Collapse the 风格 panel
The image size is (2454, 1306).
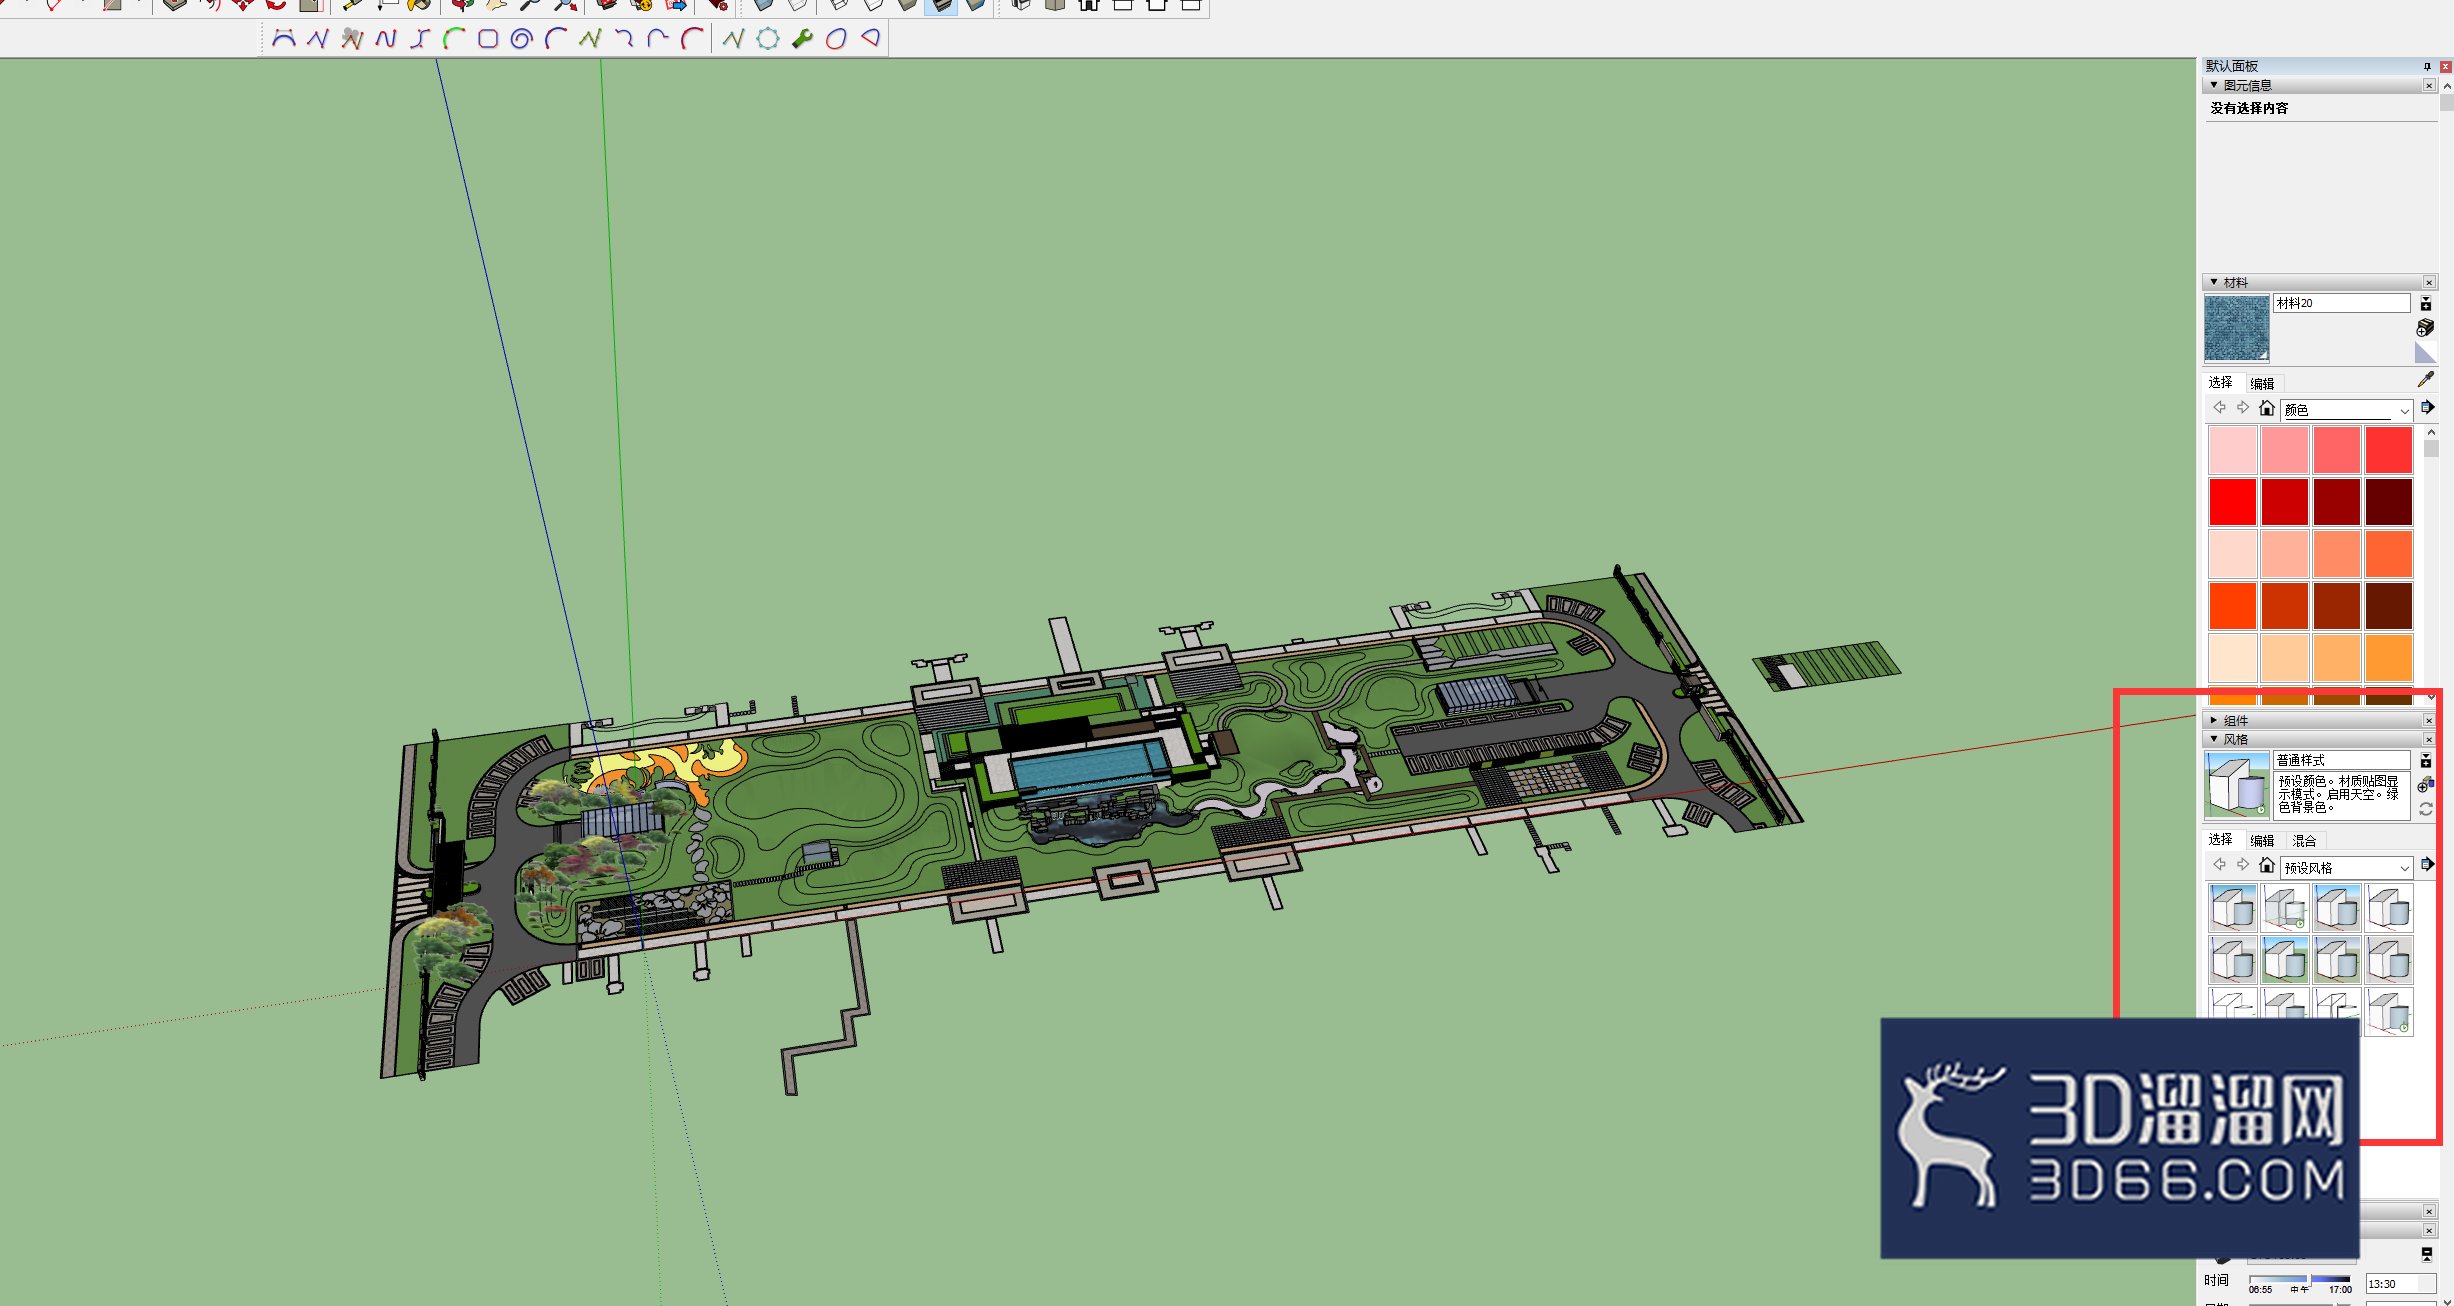(x=2214, y=740)
